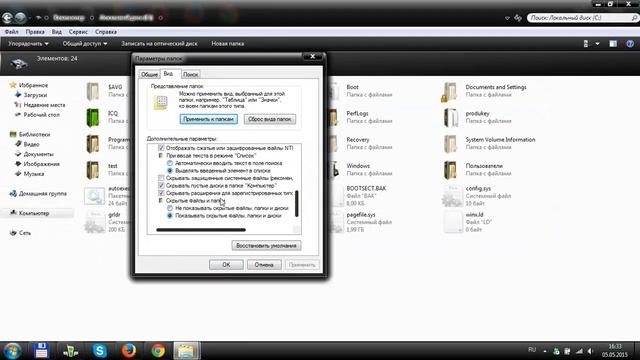Open the Файл menu
The width and height of the screenshot is (640, 360).
11,32
